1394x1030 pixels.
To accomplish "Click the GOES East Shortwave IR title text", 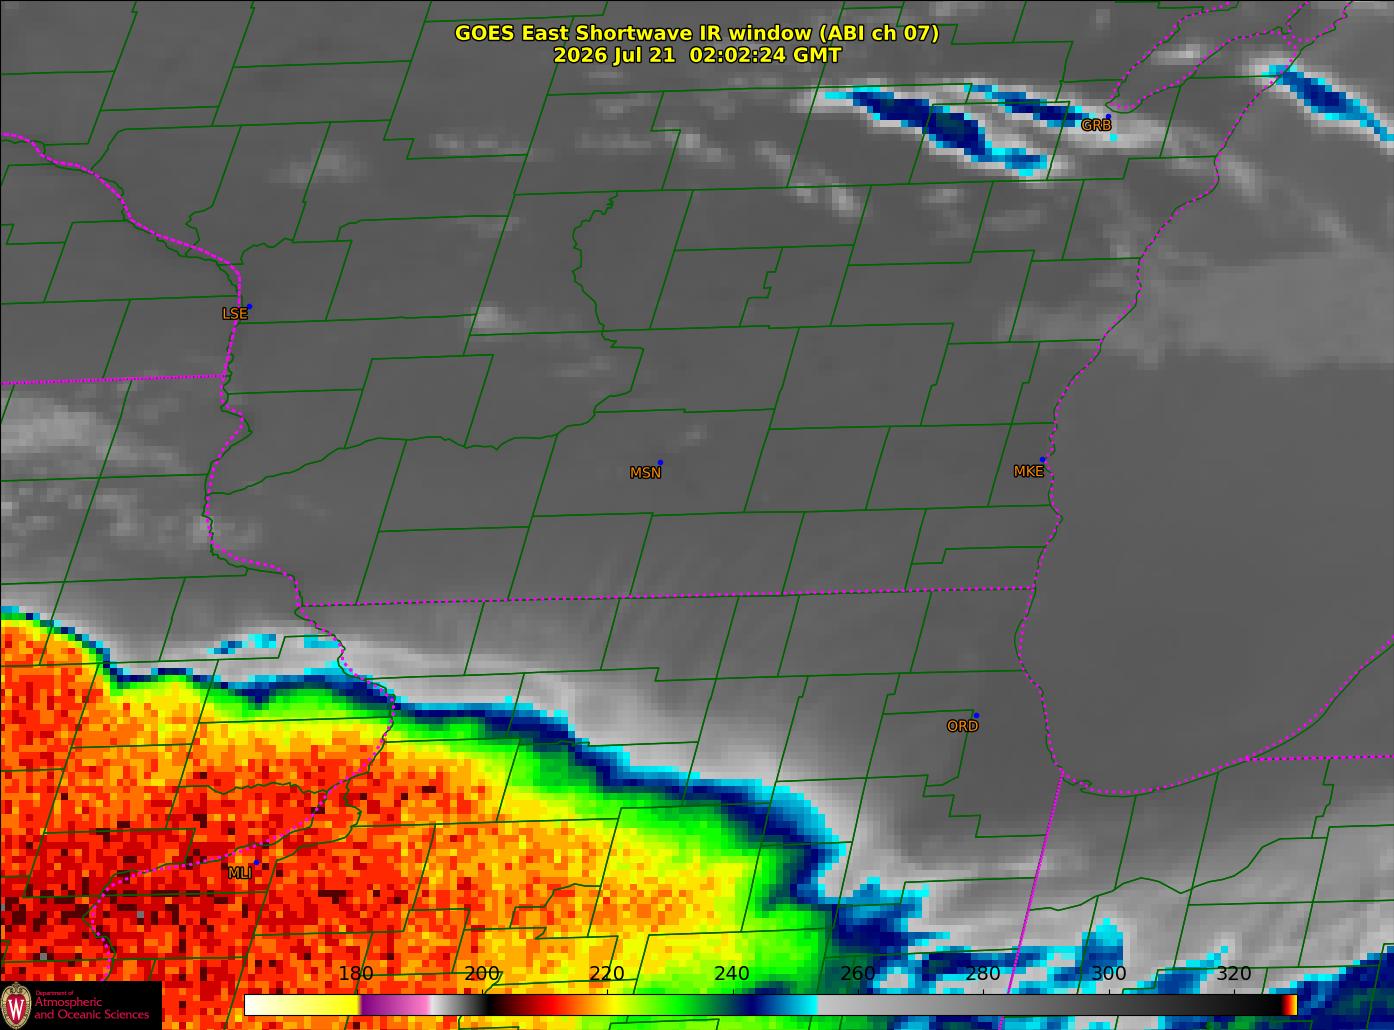I will 697,33.
